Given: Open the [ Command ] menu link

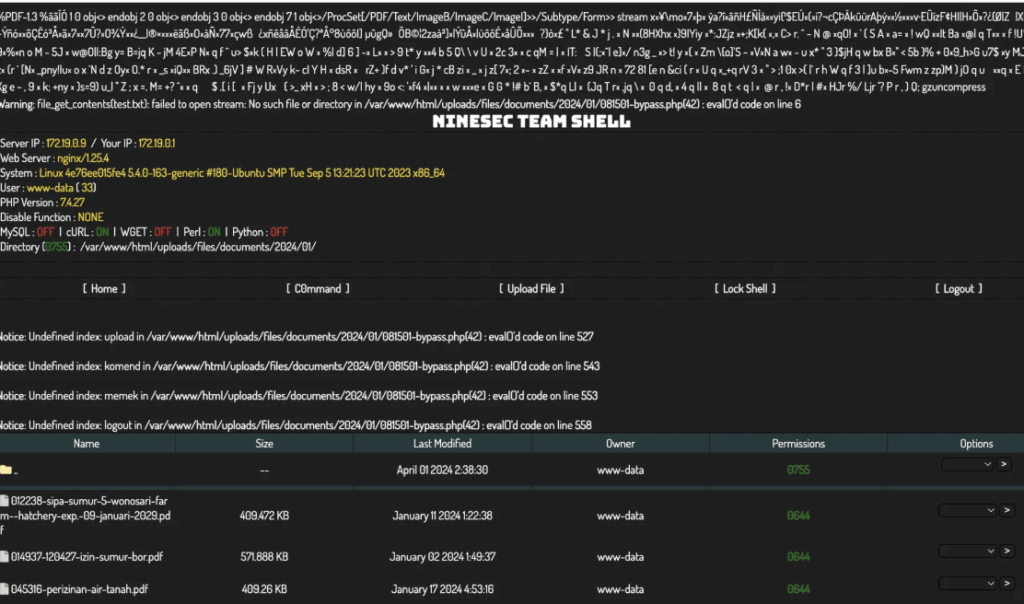Looking at the screenshot, I should pyautogui.click(x=318, y=289).
